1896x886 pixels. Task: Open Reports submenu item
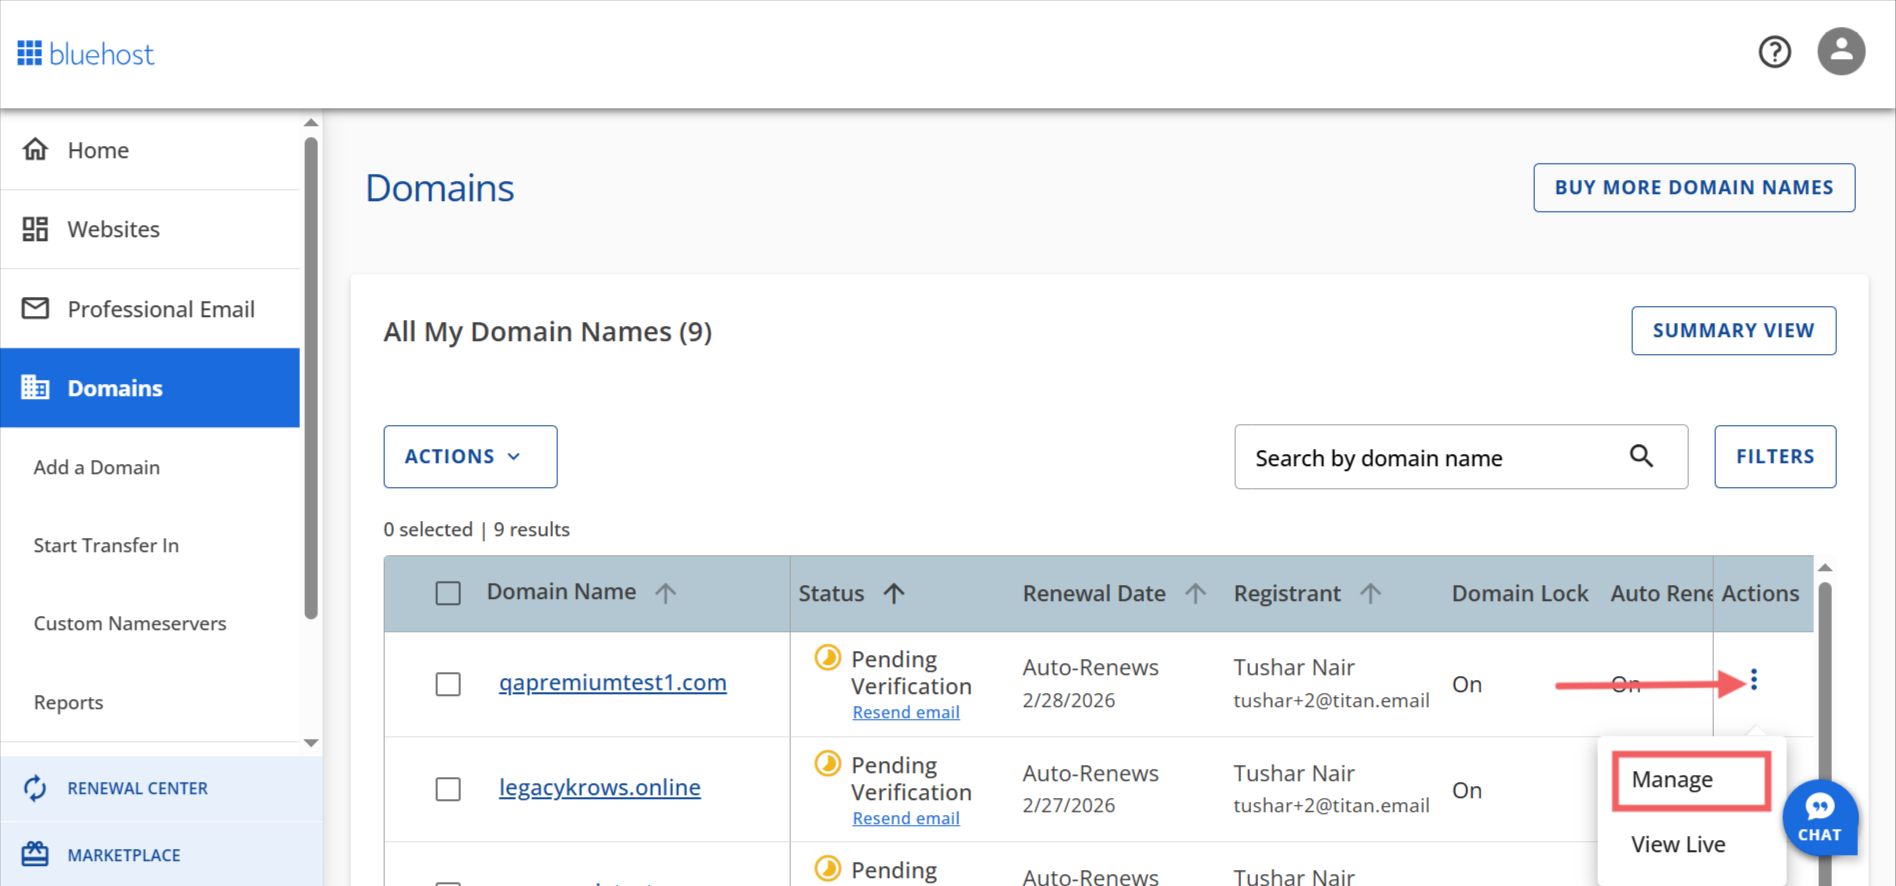[x=68, y=702]
